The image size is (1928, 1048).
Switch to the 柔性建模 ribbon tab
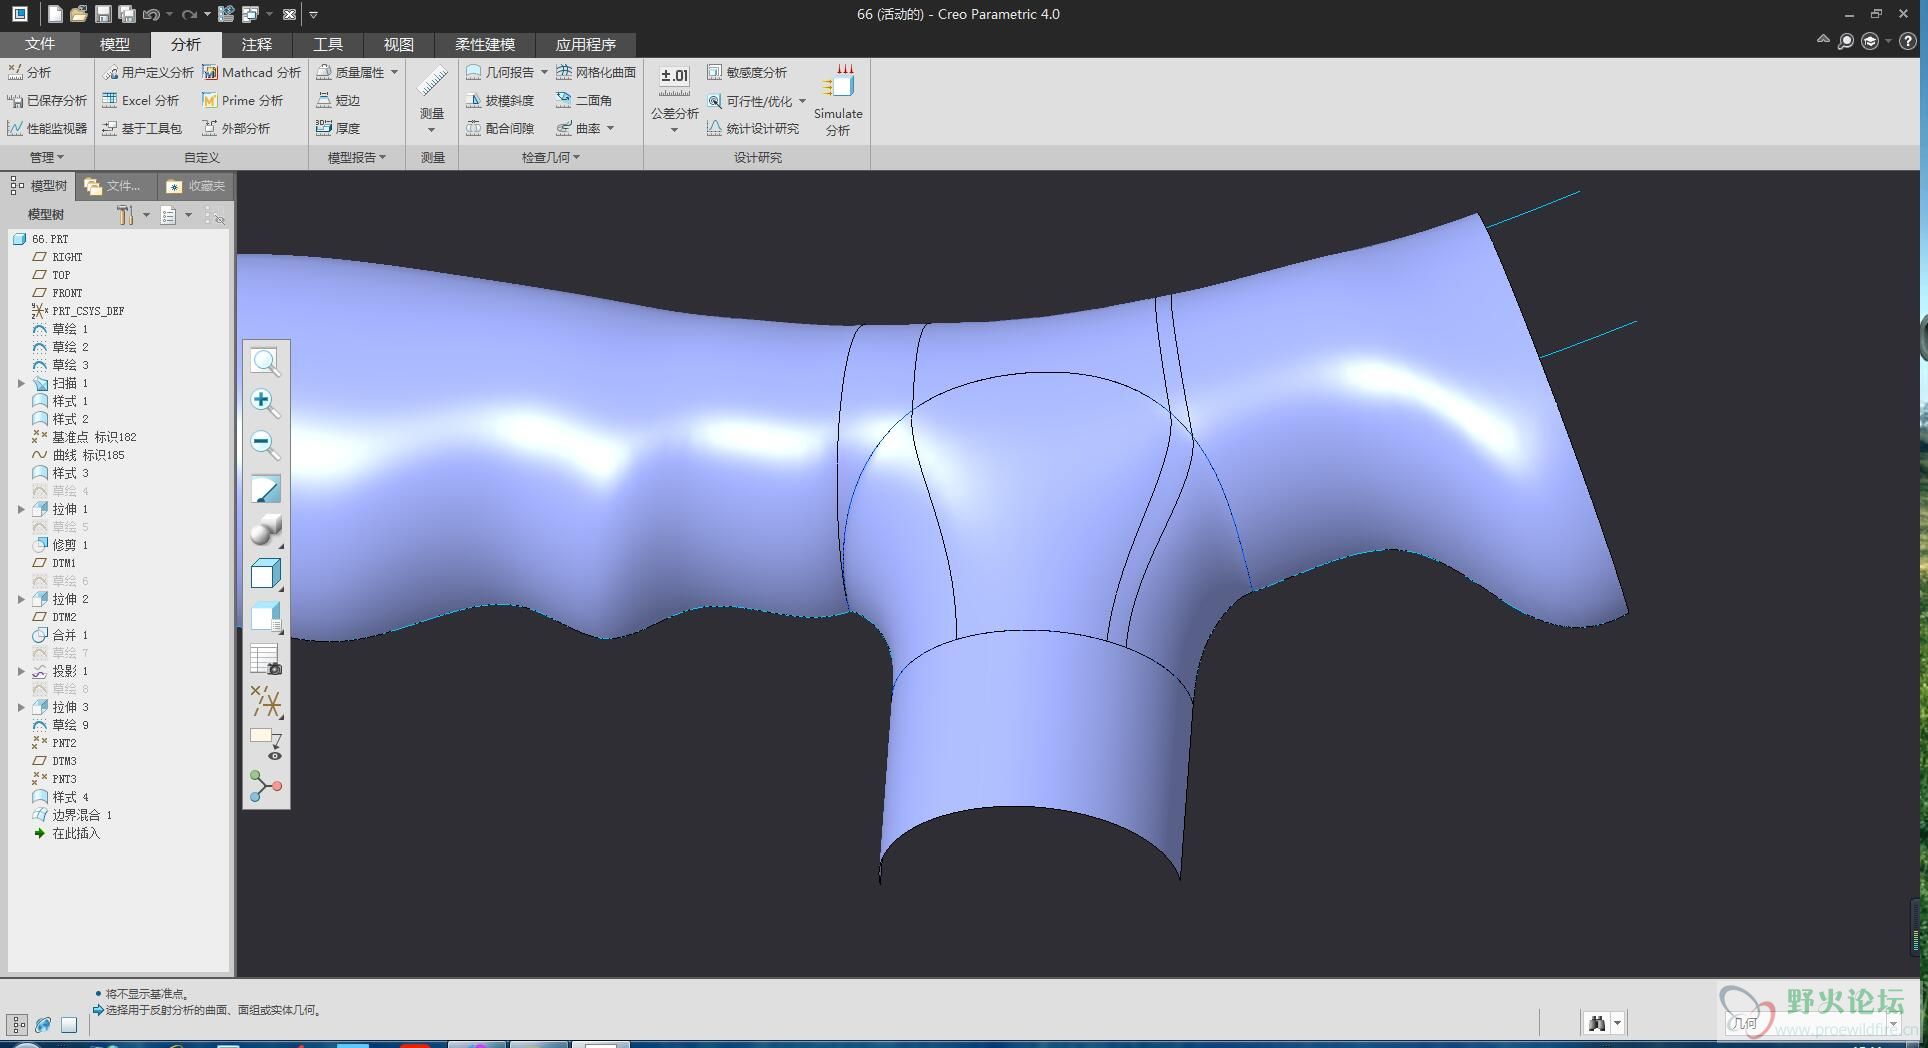(485, 44)
